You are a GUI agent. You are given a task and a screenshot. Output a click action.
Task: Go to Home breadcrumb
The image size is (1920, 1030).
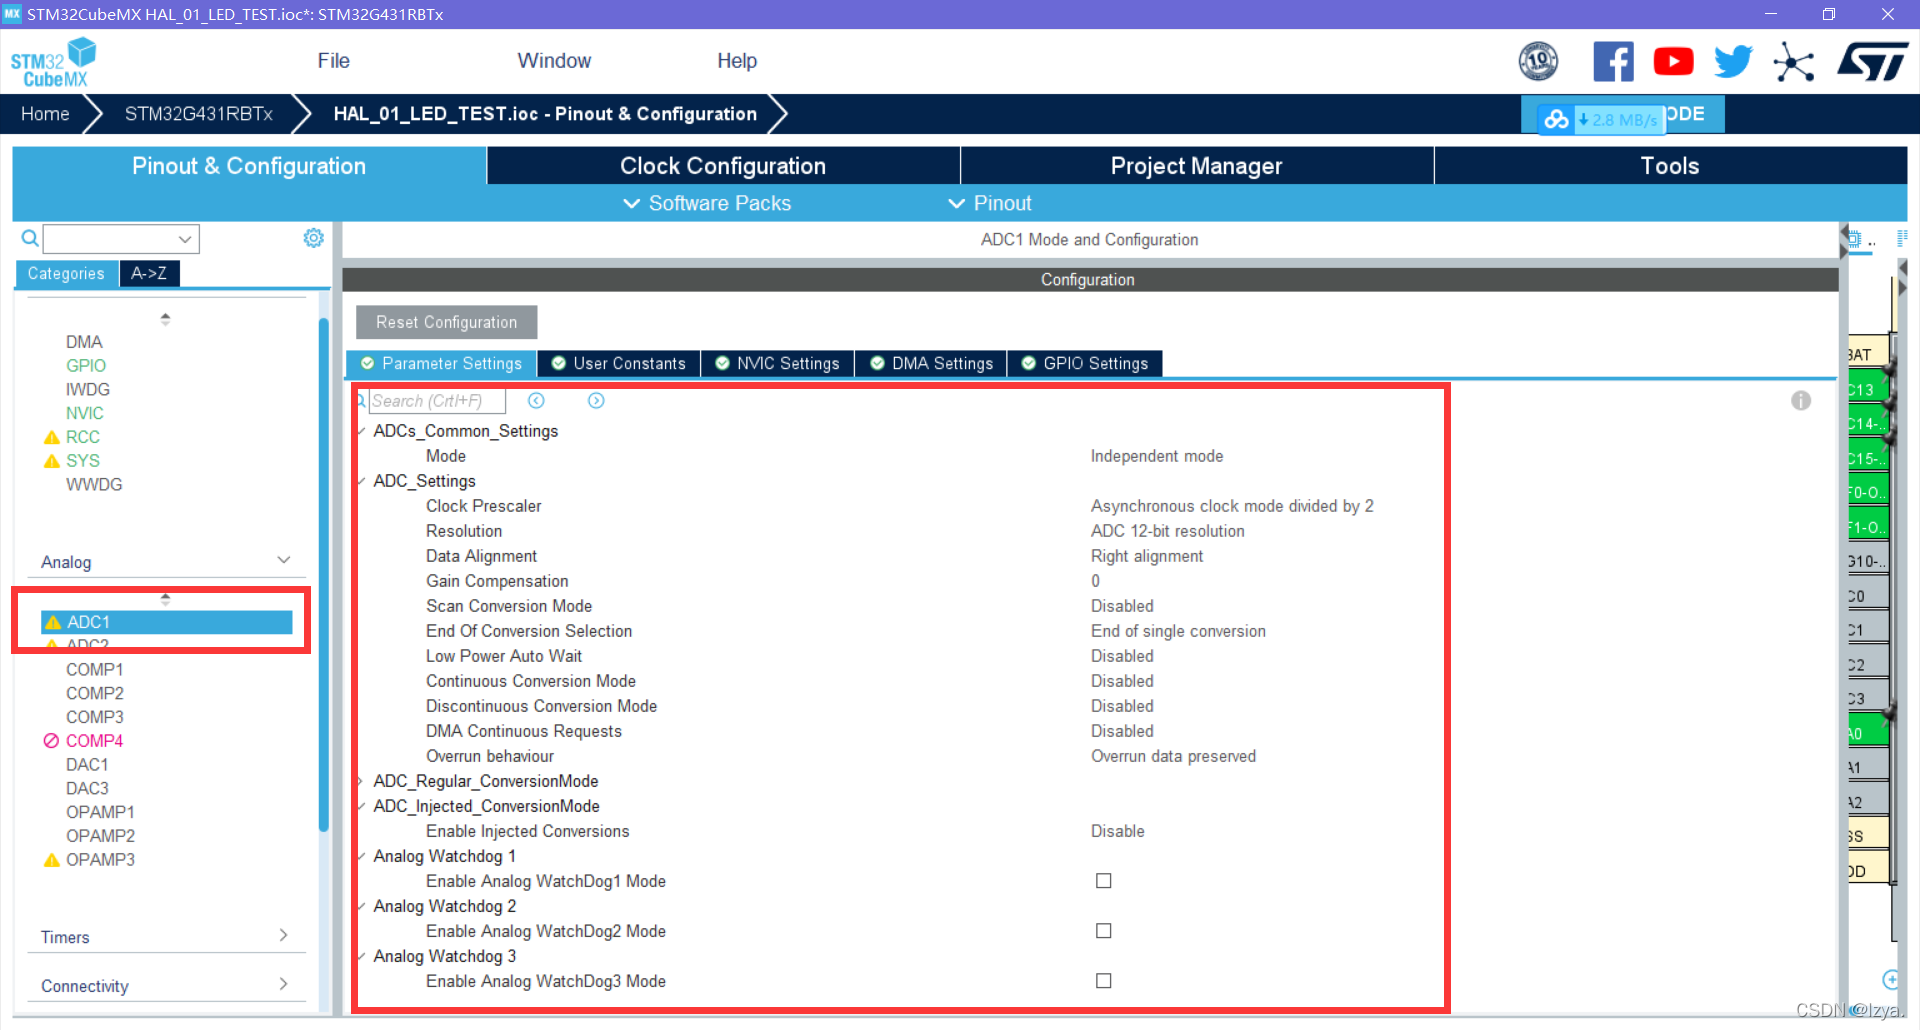point(45,114)
